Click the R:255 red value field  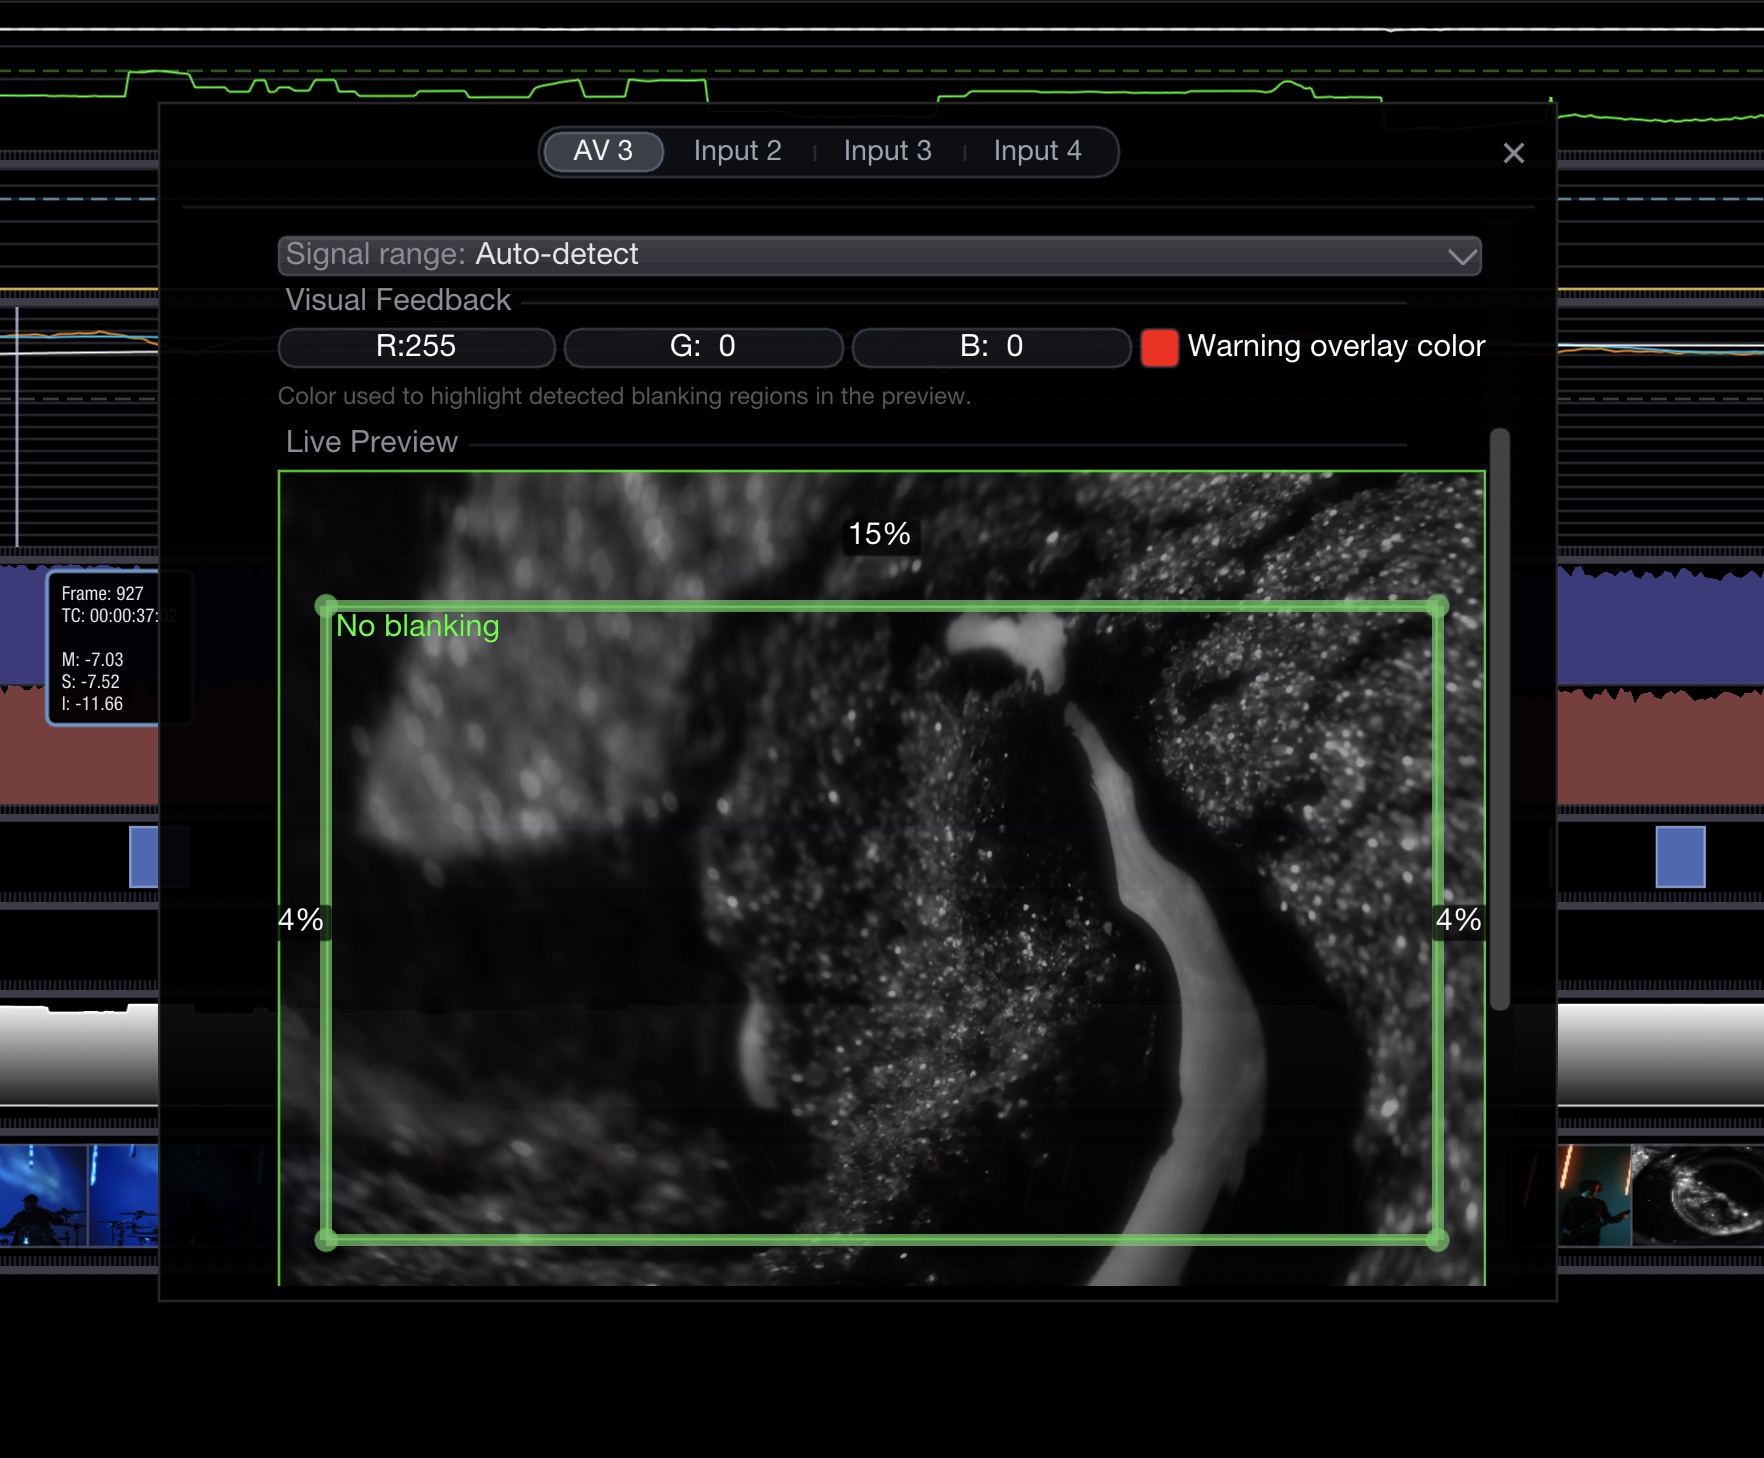416,347
